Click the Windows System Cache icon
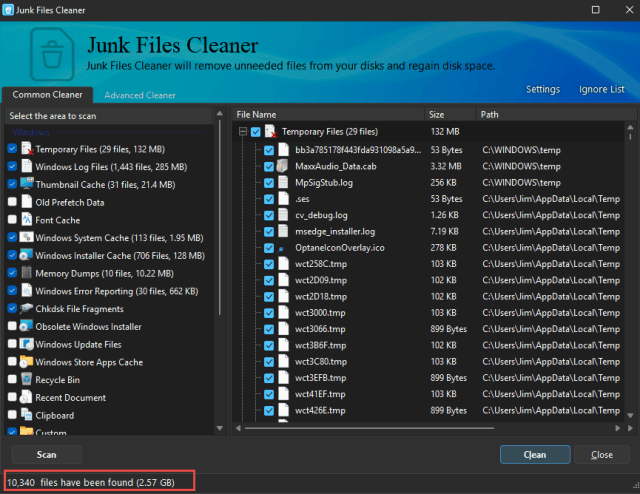This screenshot has width=640, height=494. coord(27,237)
